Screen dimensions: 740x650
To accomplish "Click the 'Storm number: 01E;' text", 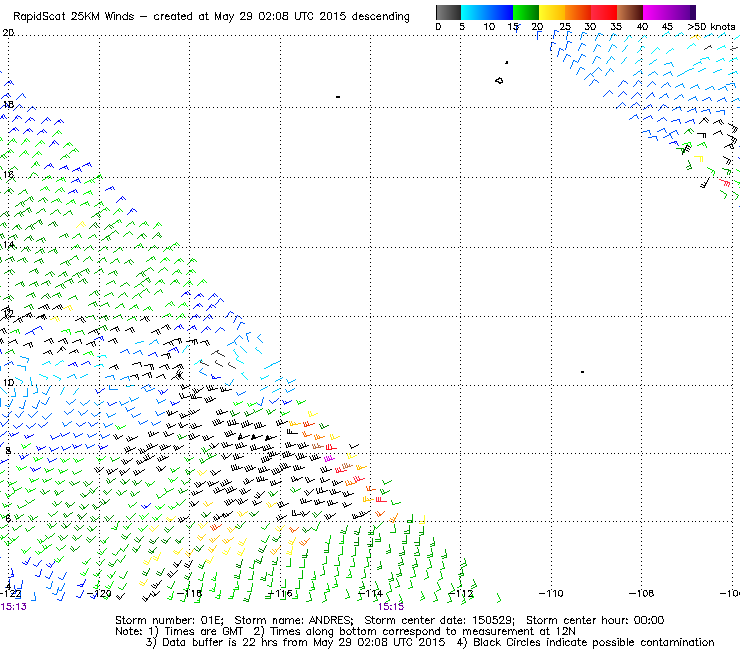I will click(169, 620).
